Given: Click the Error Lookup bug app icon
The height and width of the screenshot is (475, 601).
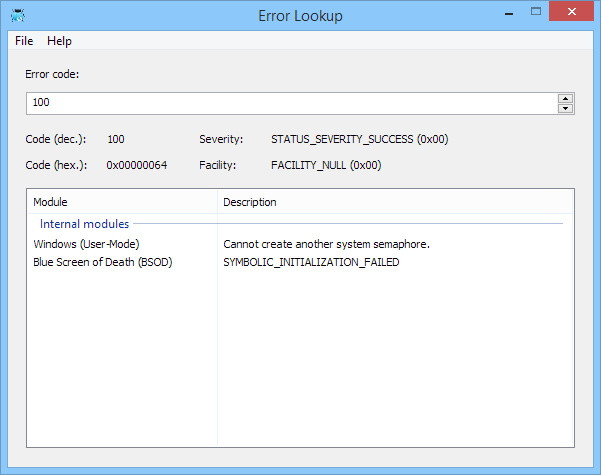Looking at the screenshot, I should (x=18, y=15).
